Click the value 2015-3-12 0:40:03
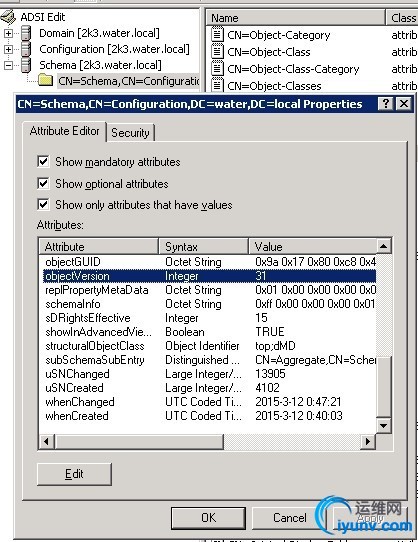The width and height of the screenshot is (418, 542). coord(299,416)
